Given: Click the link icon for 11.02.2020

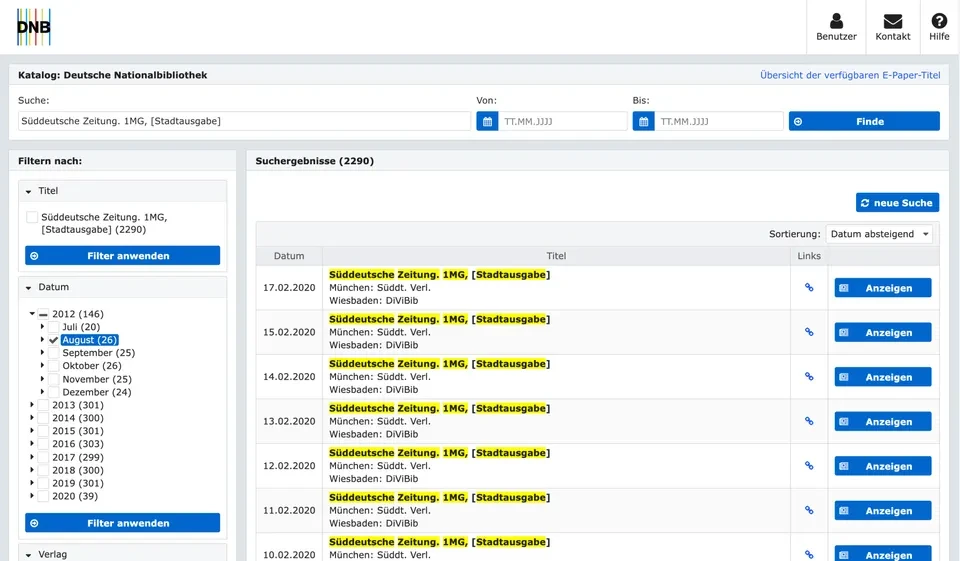Looking at the screenshot, I should click(x=809, y=510).
